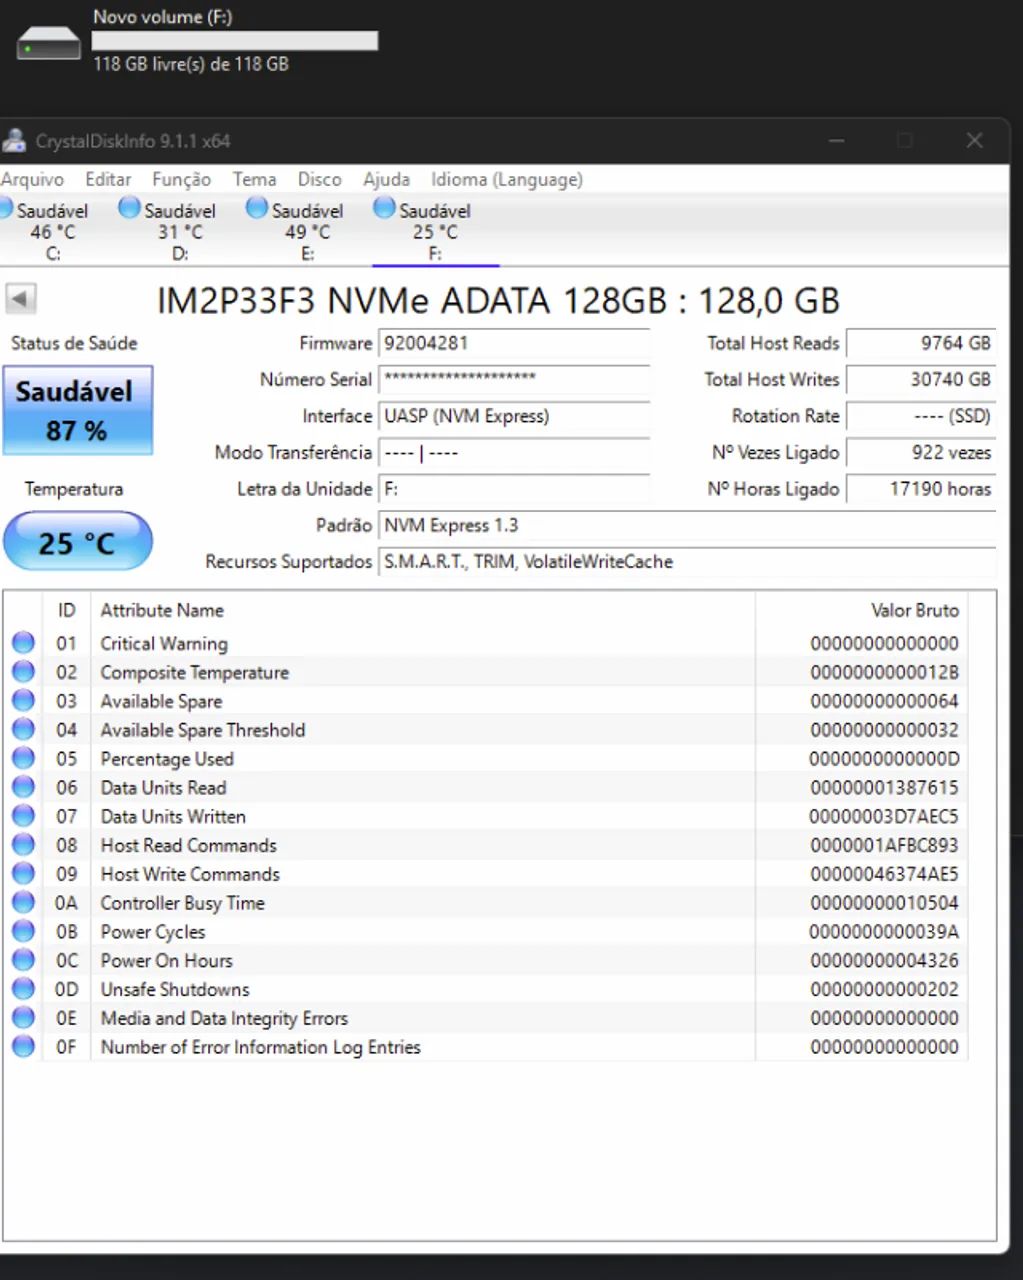
Task: Select the Power On Hours attribute name
Action: 167,961
